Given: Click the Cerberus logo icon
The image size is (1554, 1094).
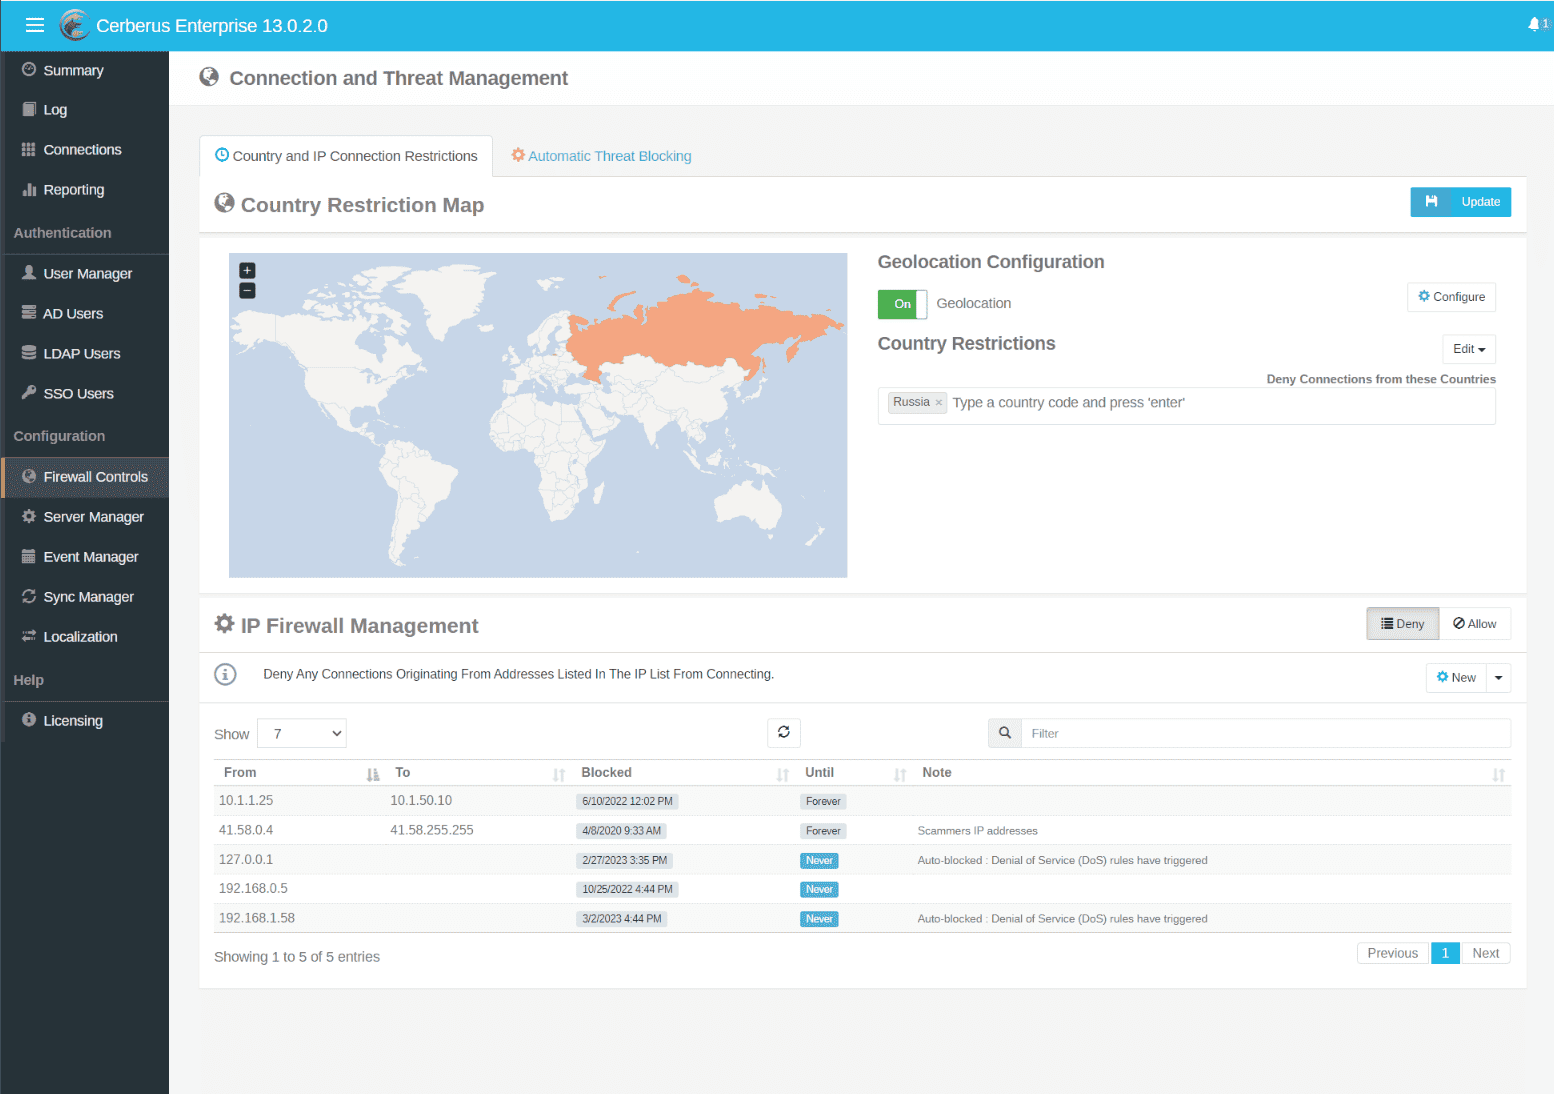Looking at the screenshot, I should [74, 25].
